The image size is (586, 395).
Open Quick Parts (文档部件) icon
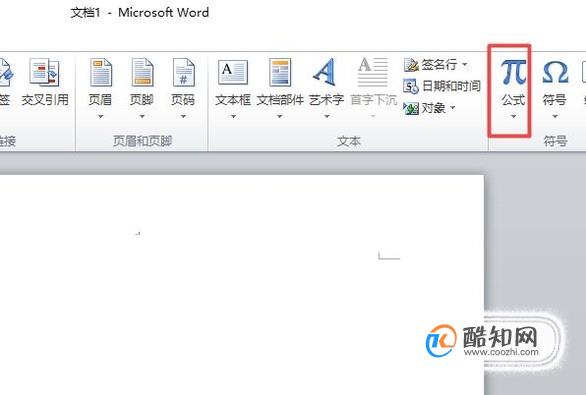[x=280, y=72]
